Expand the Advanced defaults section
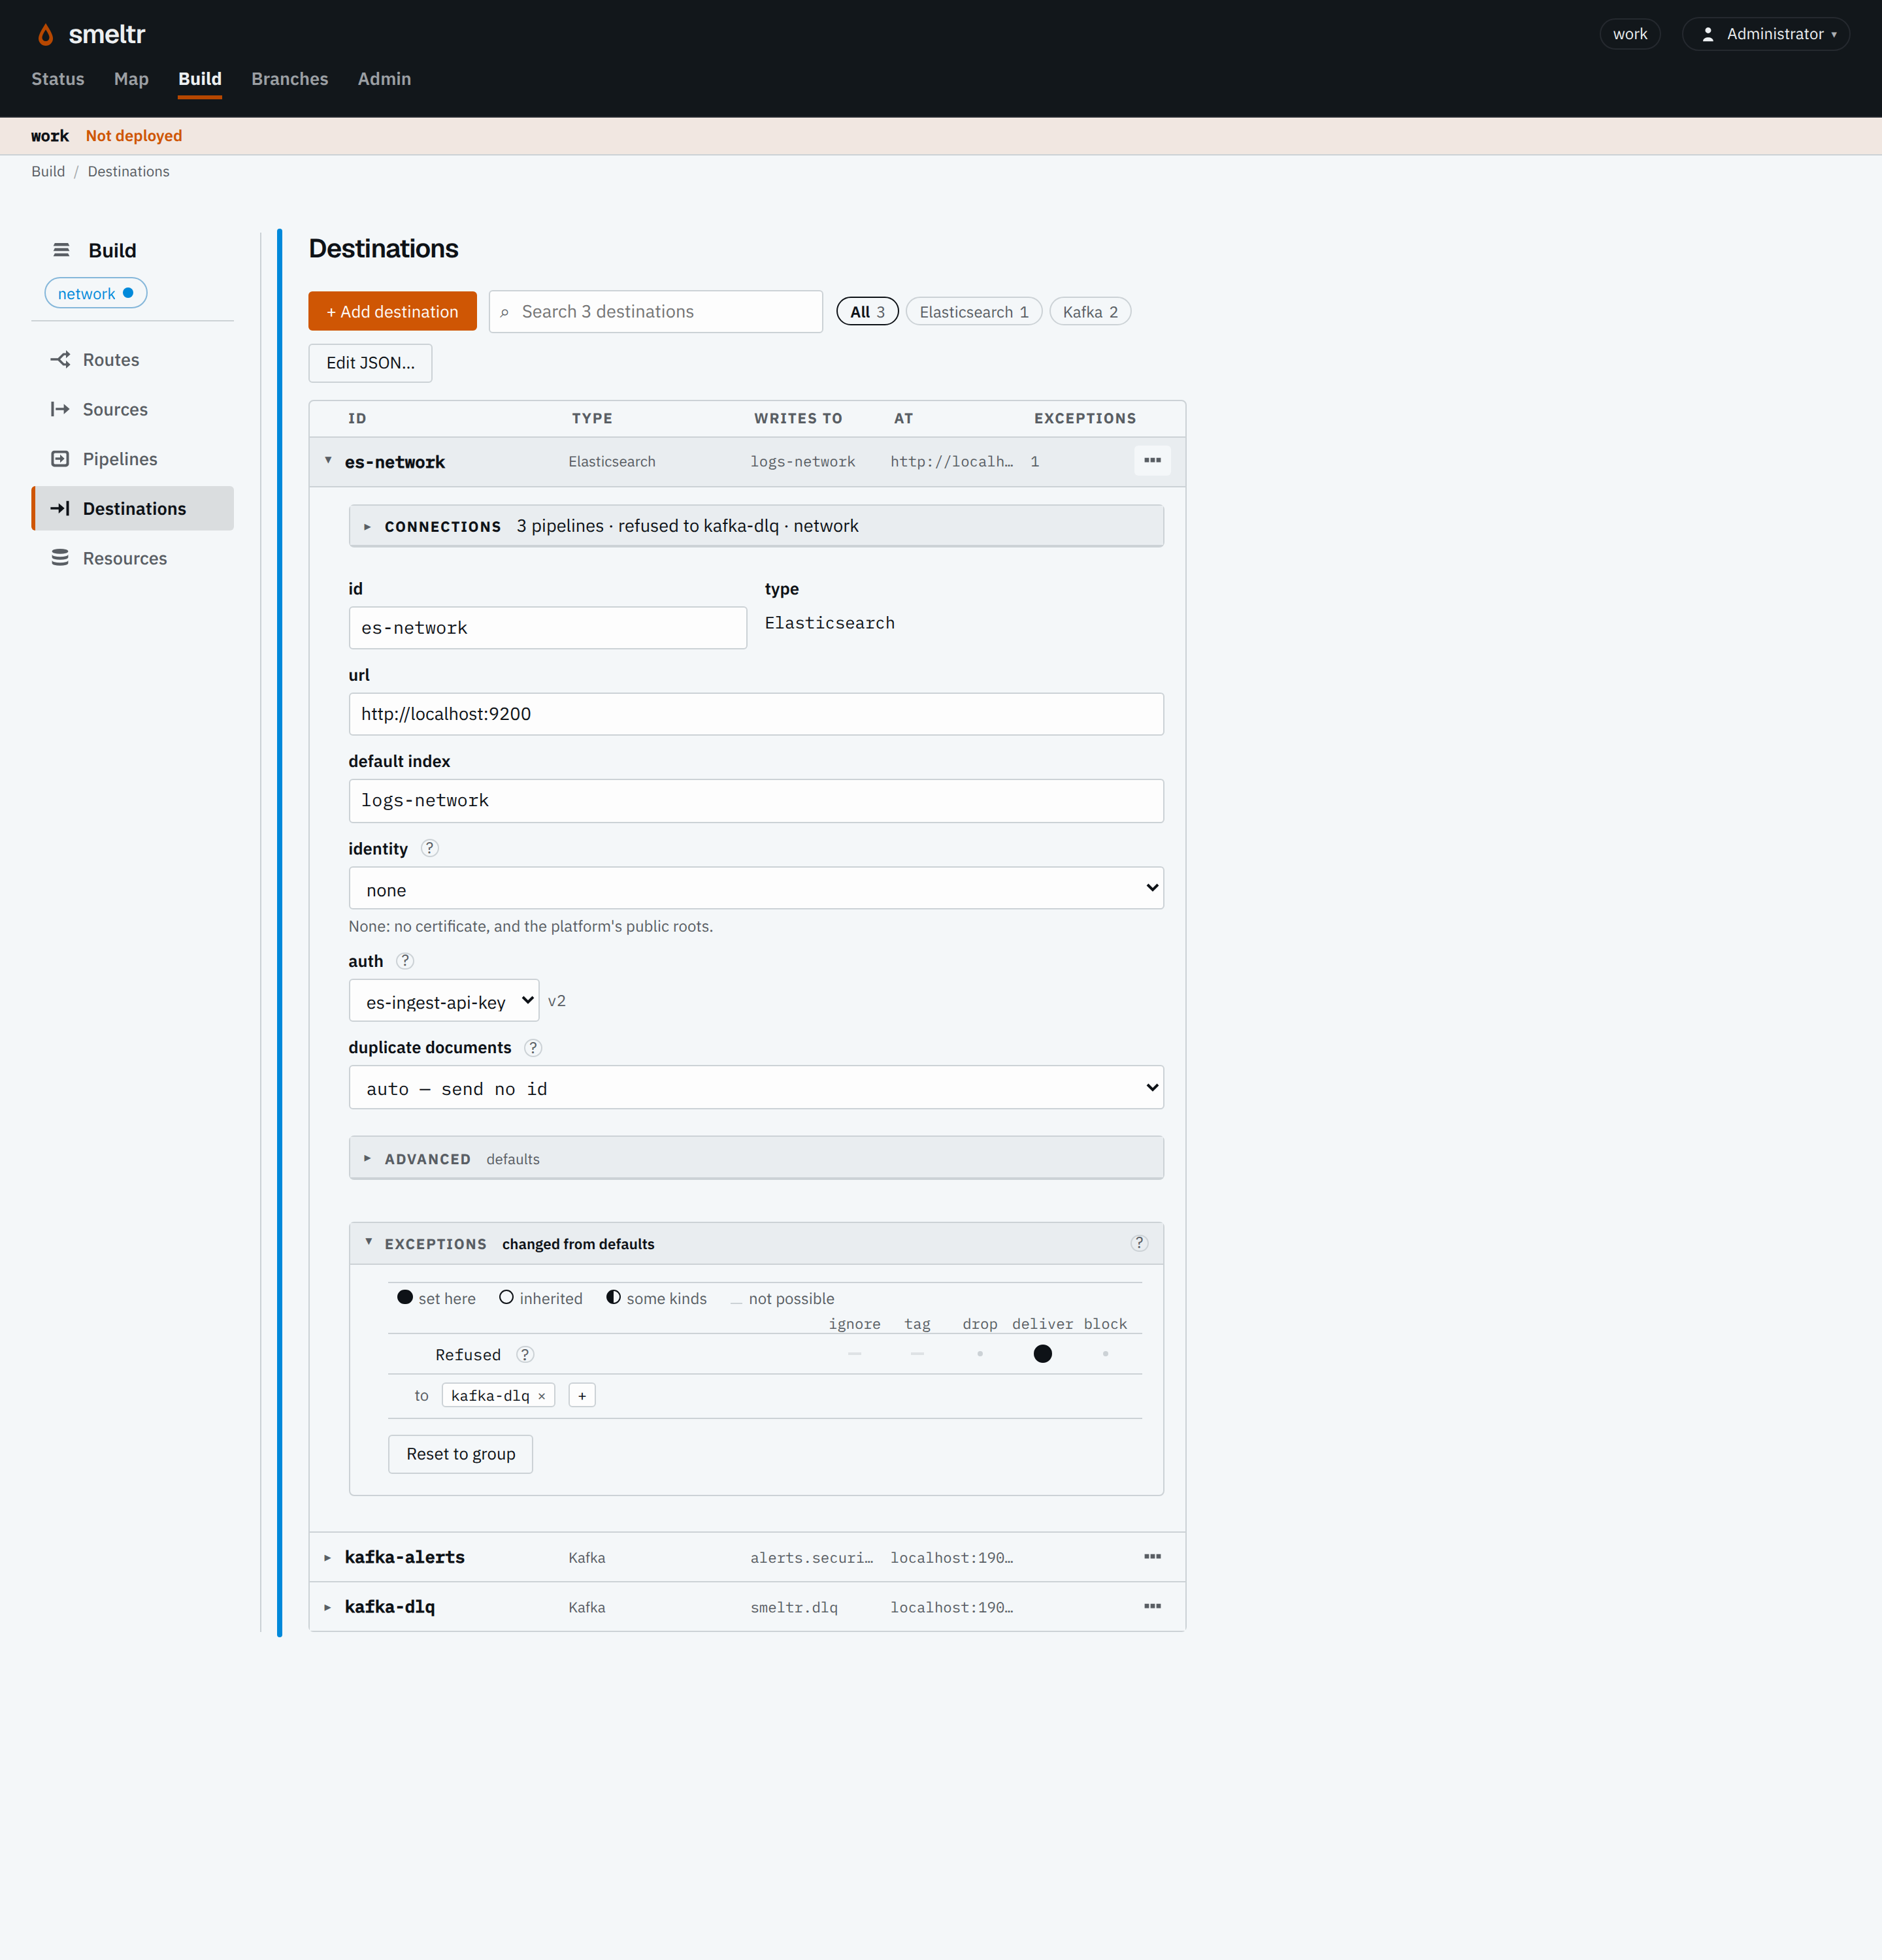This screenshot has width=1882, height=1960. click(756, 1158)
